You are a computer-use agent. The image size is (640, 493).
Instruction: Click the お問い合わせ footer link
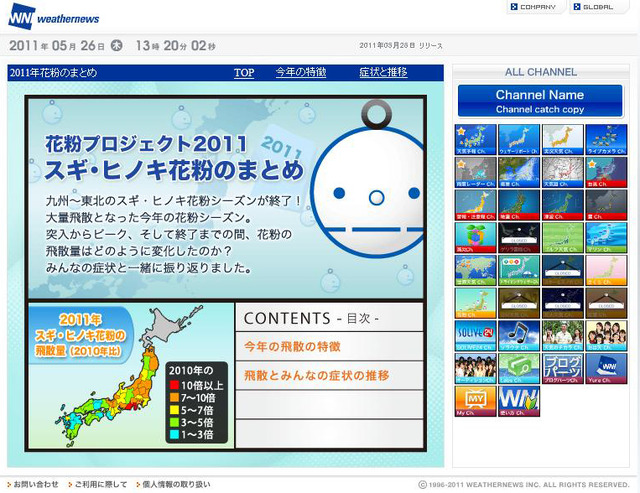pos(36,484)
